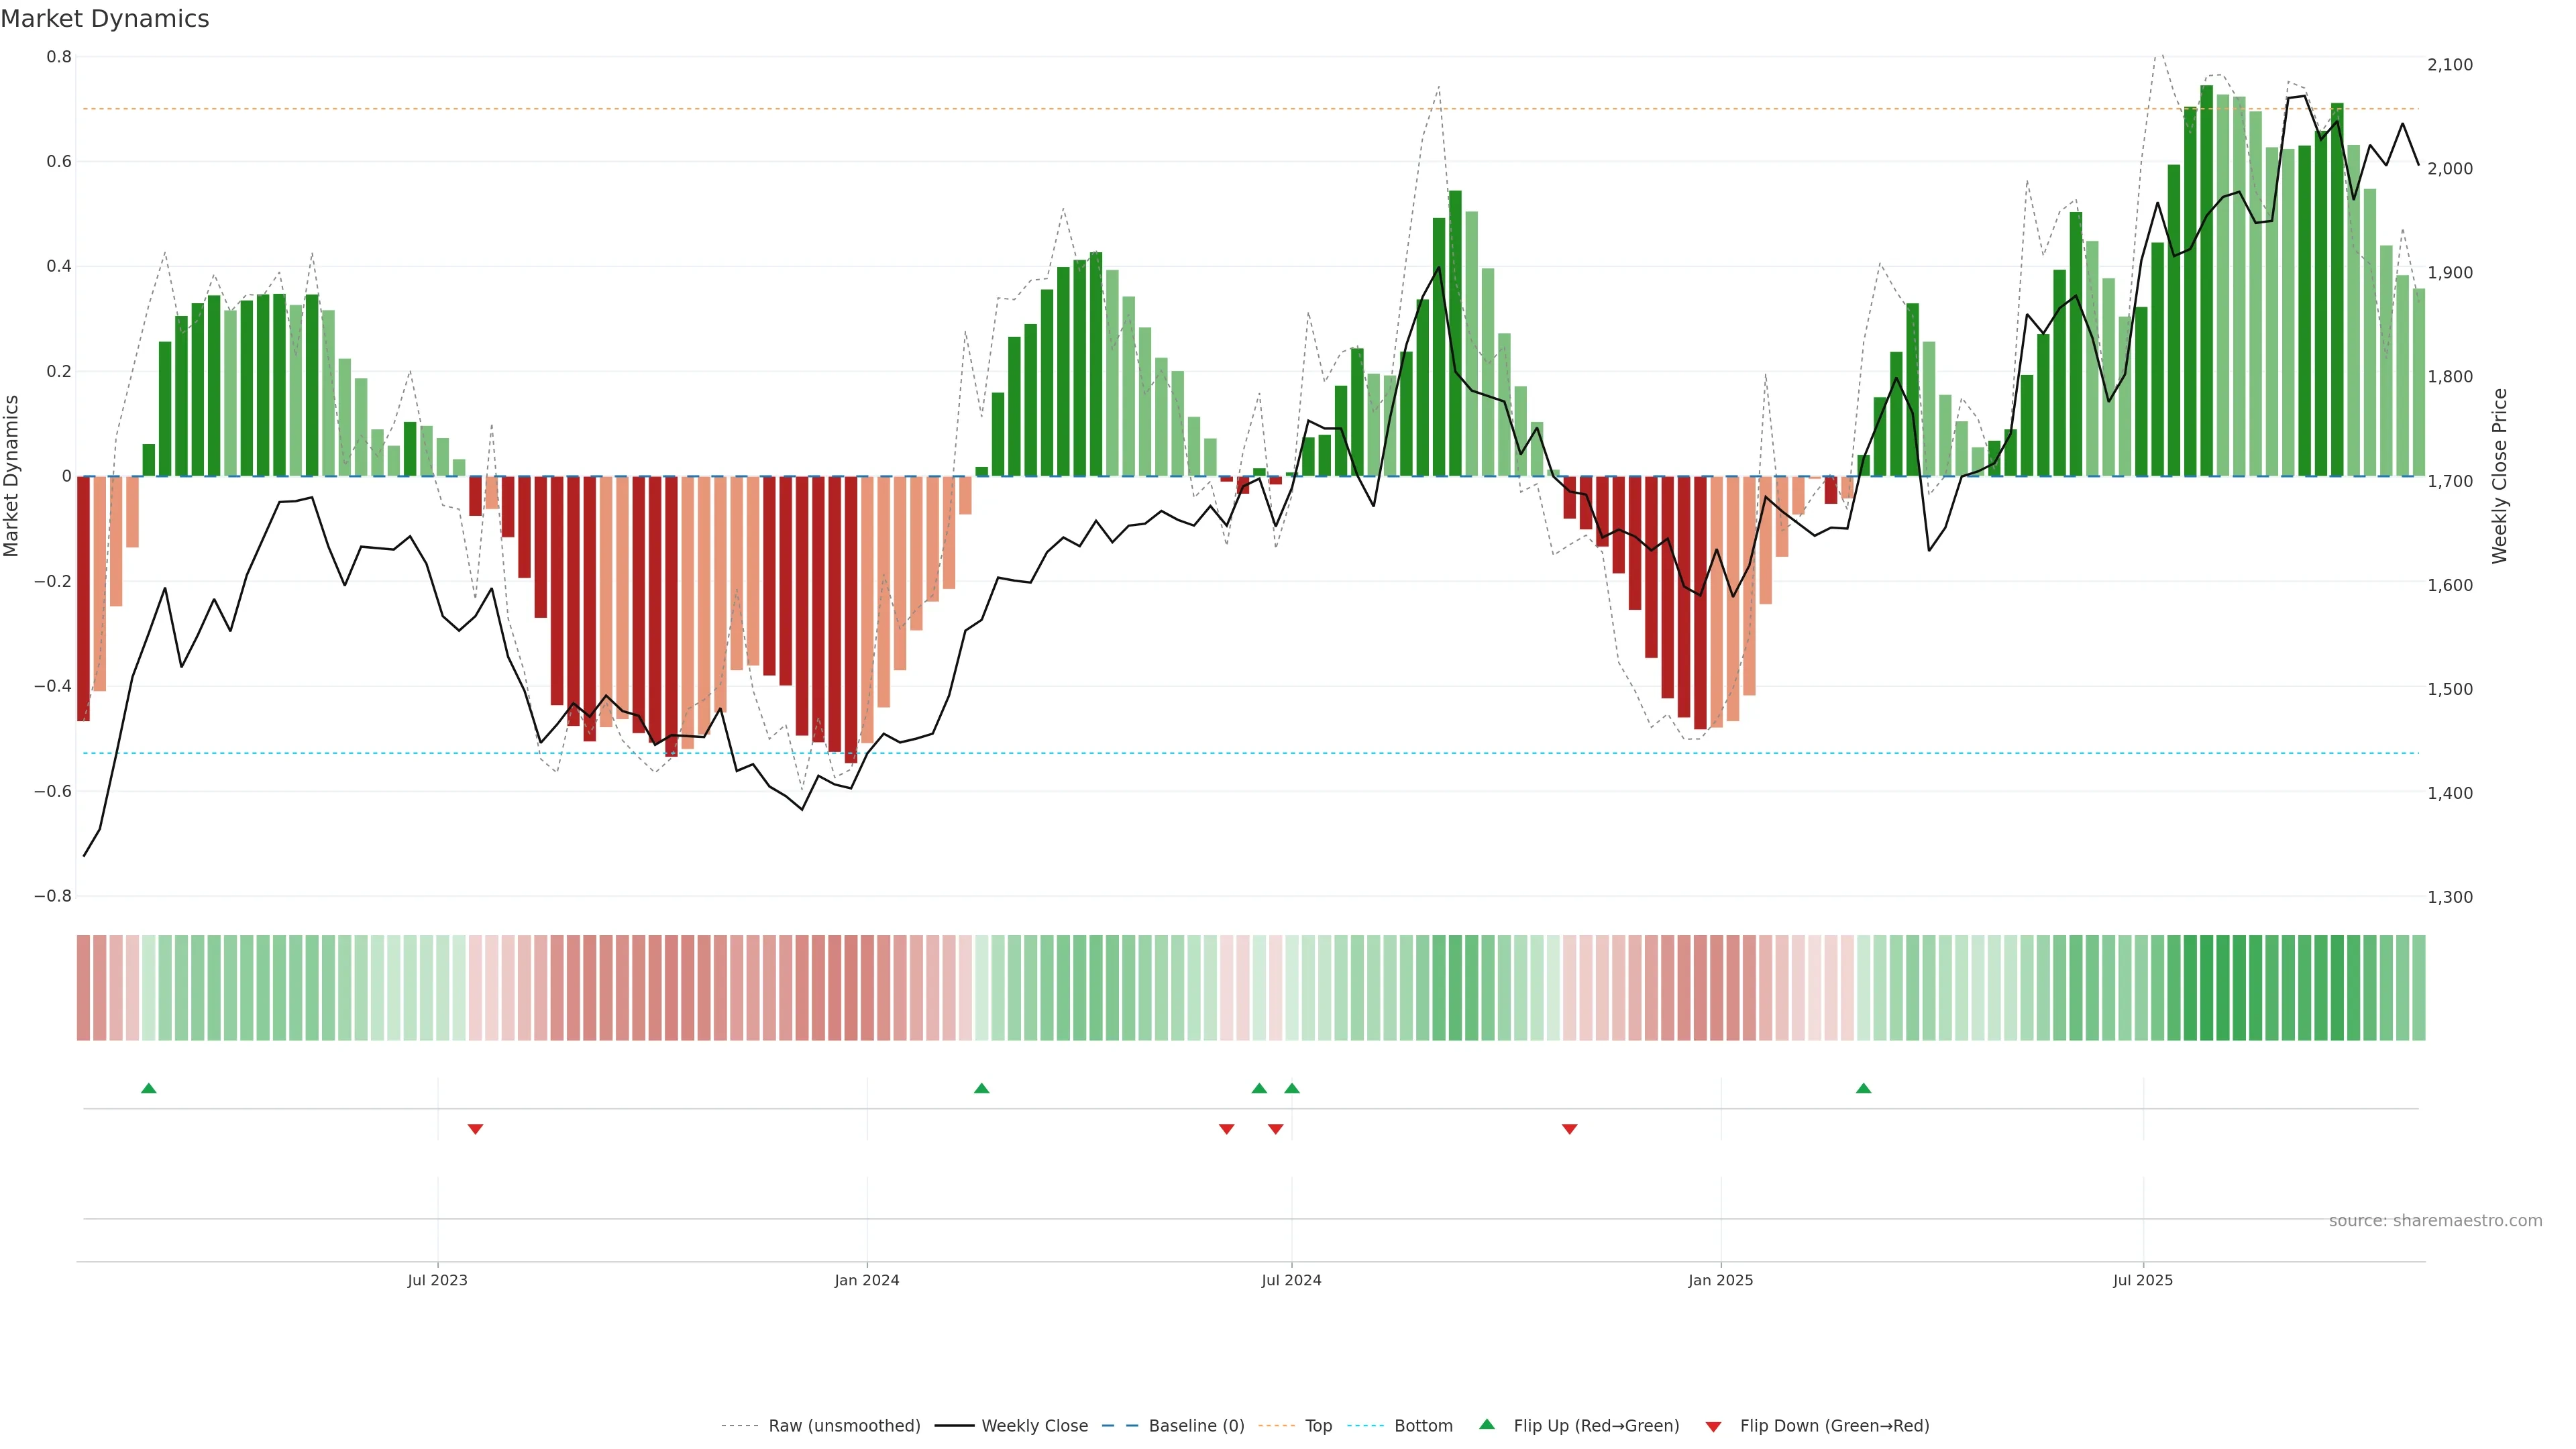Click the red flip-down triangle after Jul 2023

(x=476, y=1129)
